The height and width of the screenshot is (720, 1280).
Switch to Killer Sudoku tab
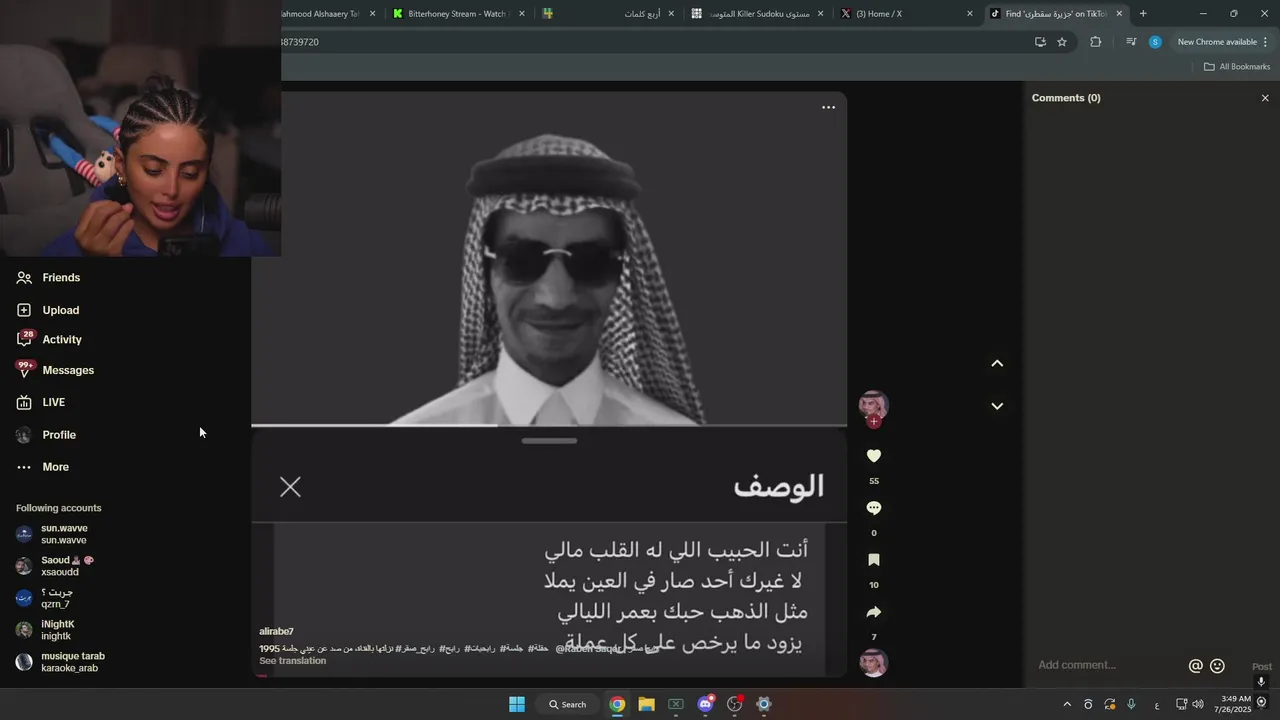pos(757,14)
